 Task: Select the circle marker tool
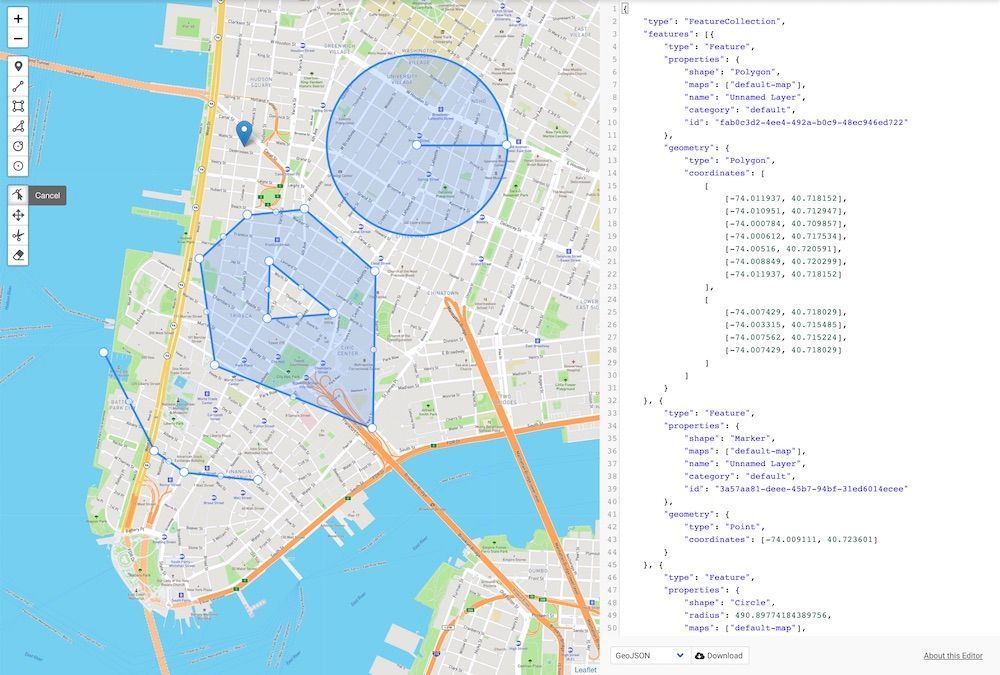18,165
